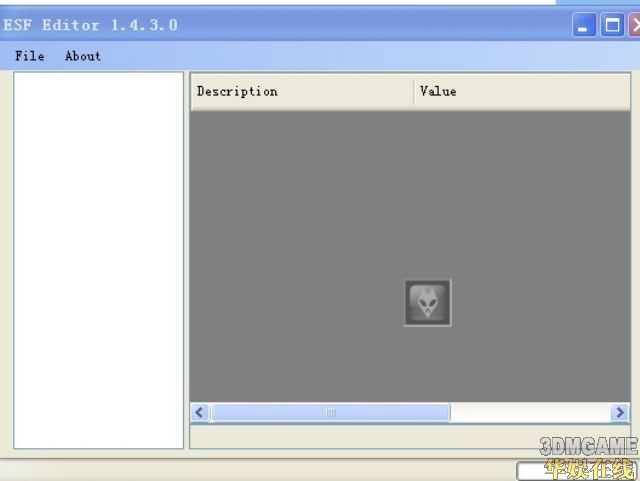Viewport: 640px width, 481px height.
Task: Click the ESF Editor 1.4.3.0 title bar
Action: 300,25
